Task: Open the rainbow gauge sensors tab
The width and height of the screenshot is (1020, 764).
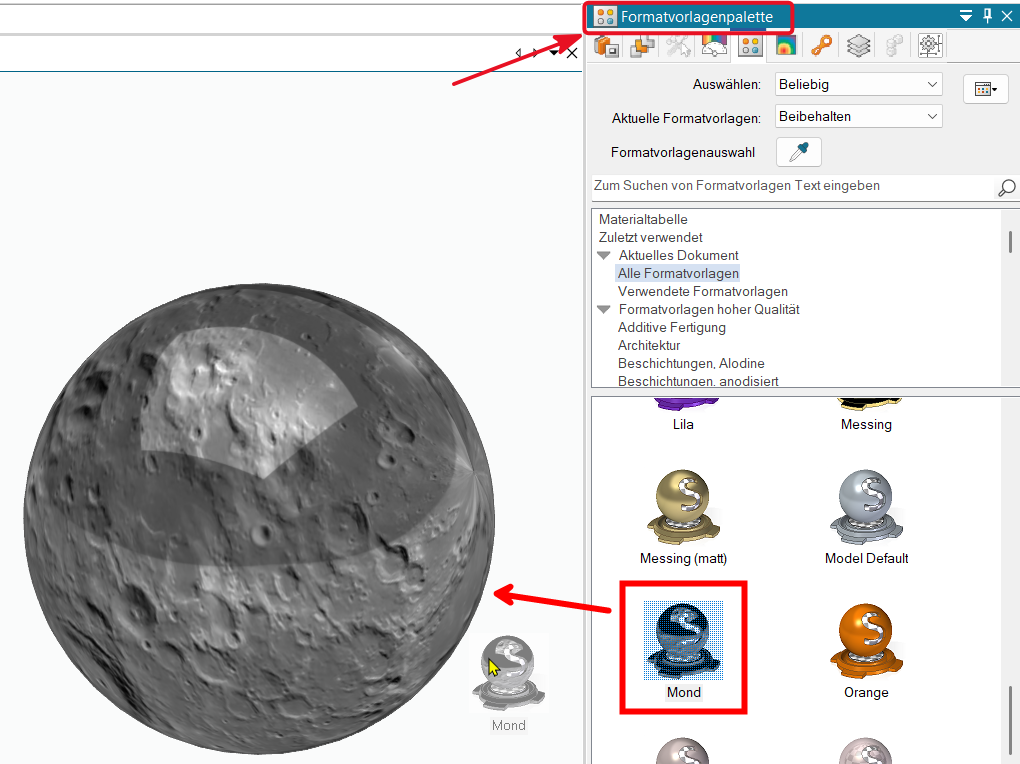Action: [714, 47]
